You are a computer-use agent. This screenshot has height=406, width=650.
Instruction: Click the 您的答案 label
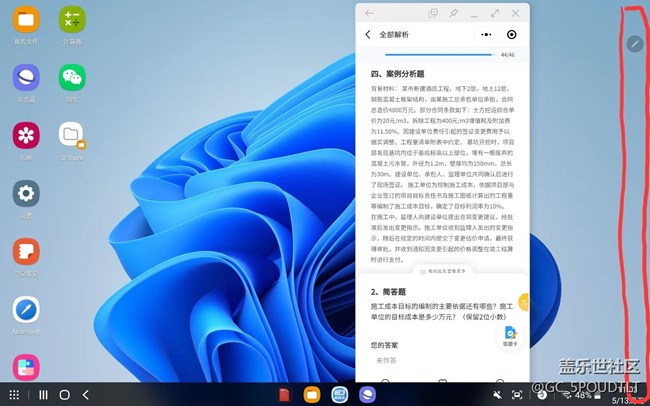(384, 345)
